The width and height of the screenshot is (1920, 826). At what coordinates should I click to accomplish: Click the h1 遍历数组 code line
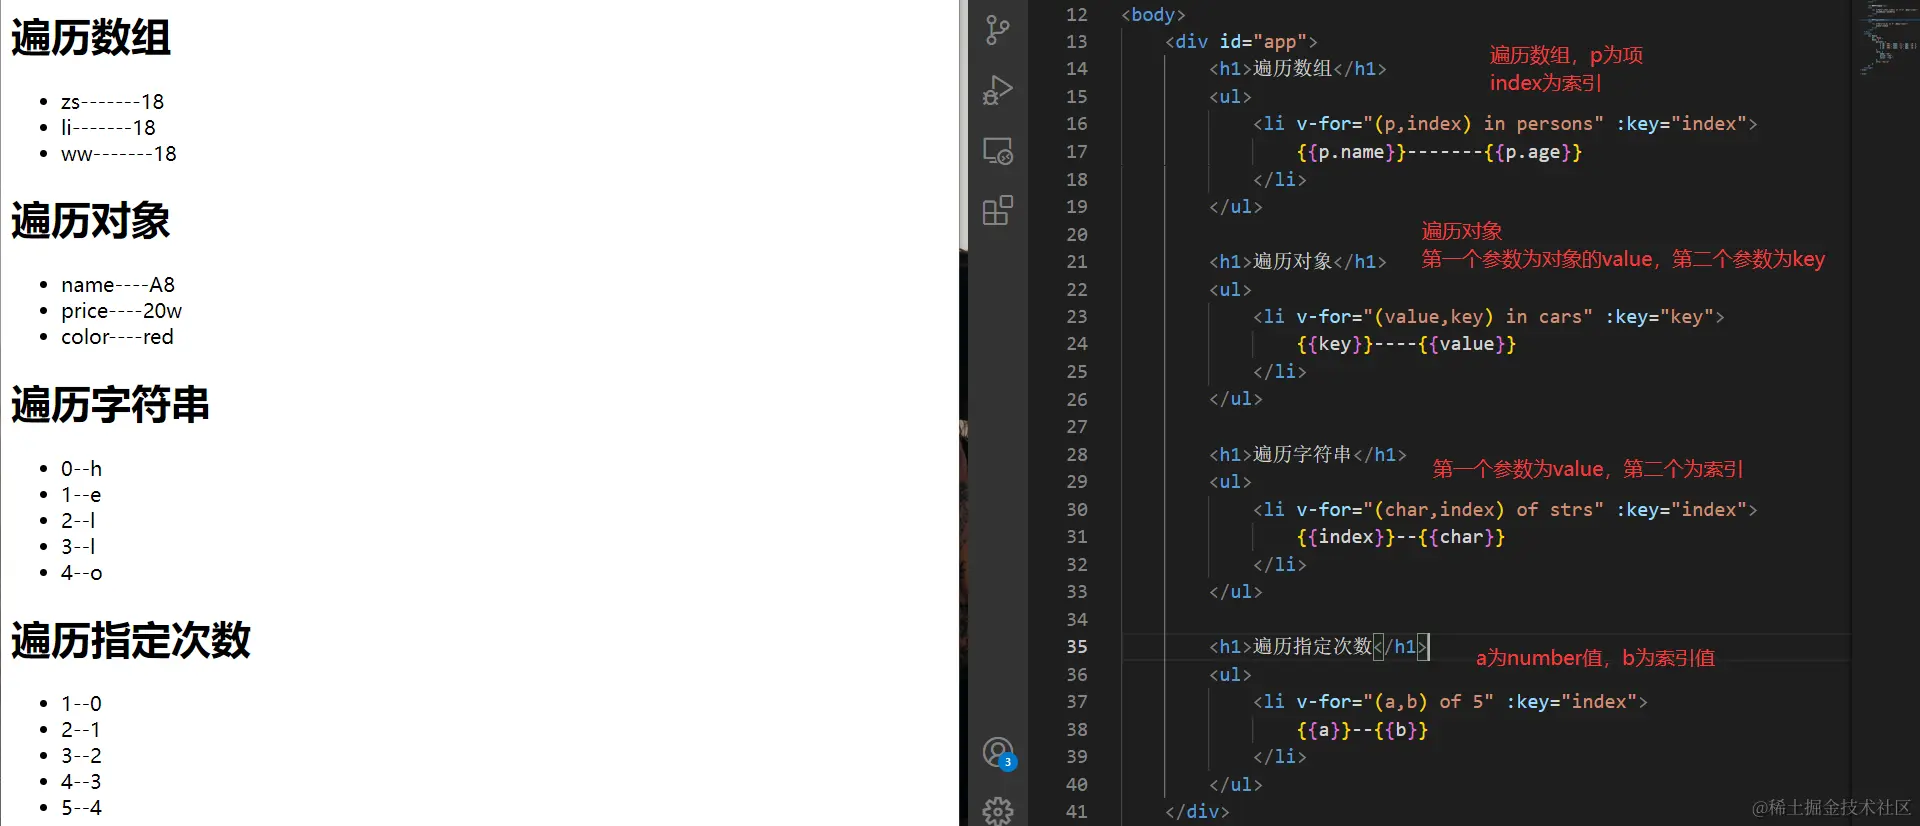pos(1298,69)
